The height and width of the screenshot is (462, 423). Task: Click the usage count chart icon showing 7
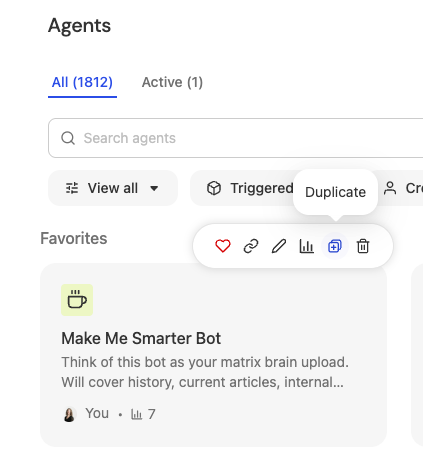point(136,414)
